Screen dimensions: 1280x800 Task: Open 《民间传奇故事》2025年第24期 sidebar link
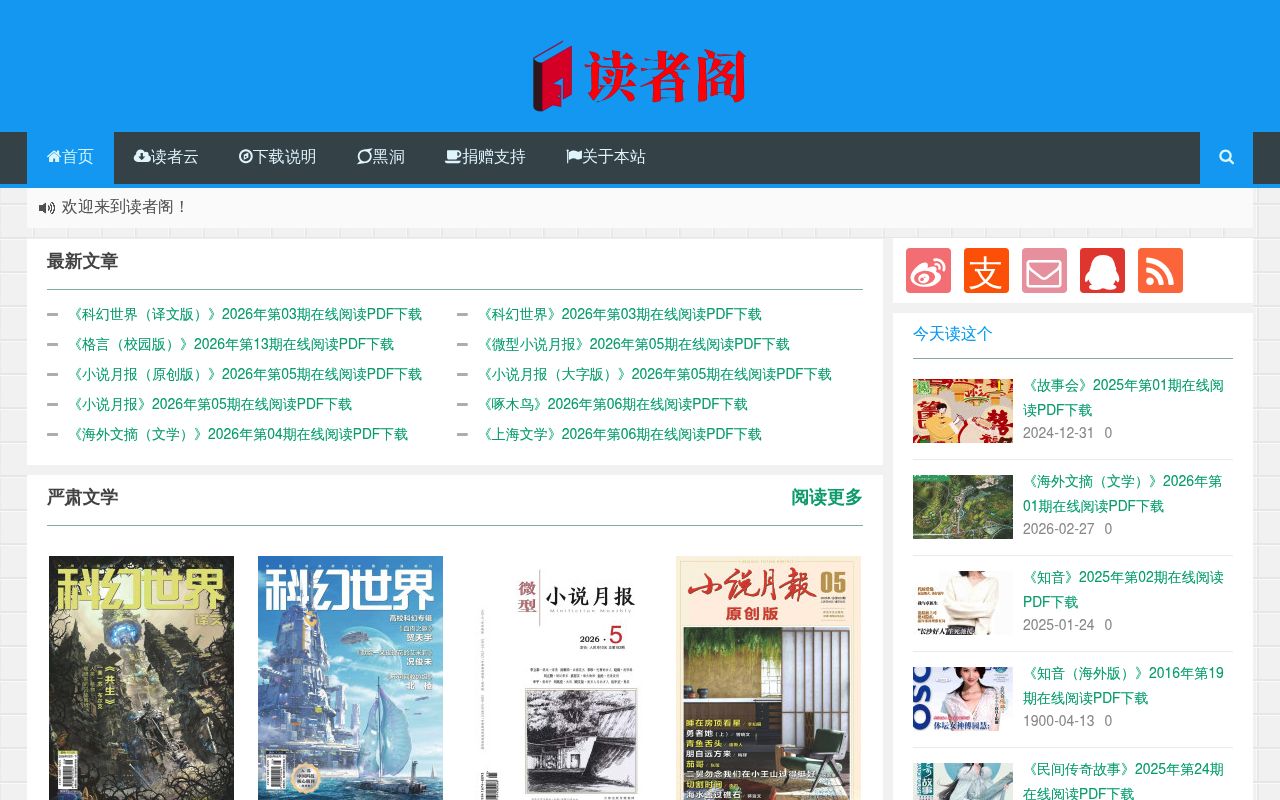tap(1123, 781)
